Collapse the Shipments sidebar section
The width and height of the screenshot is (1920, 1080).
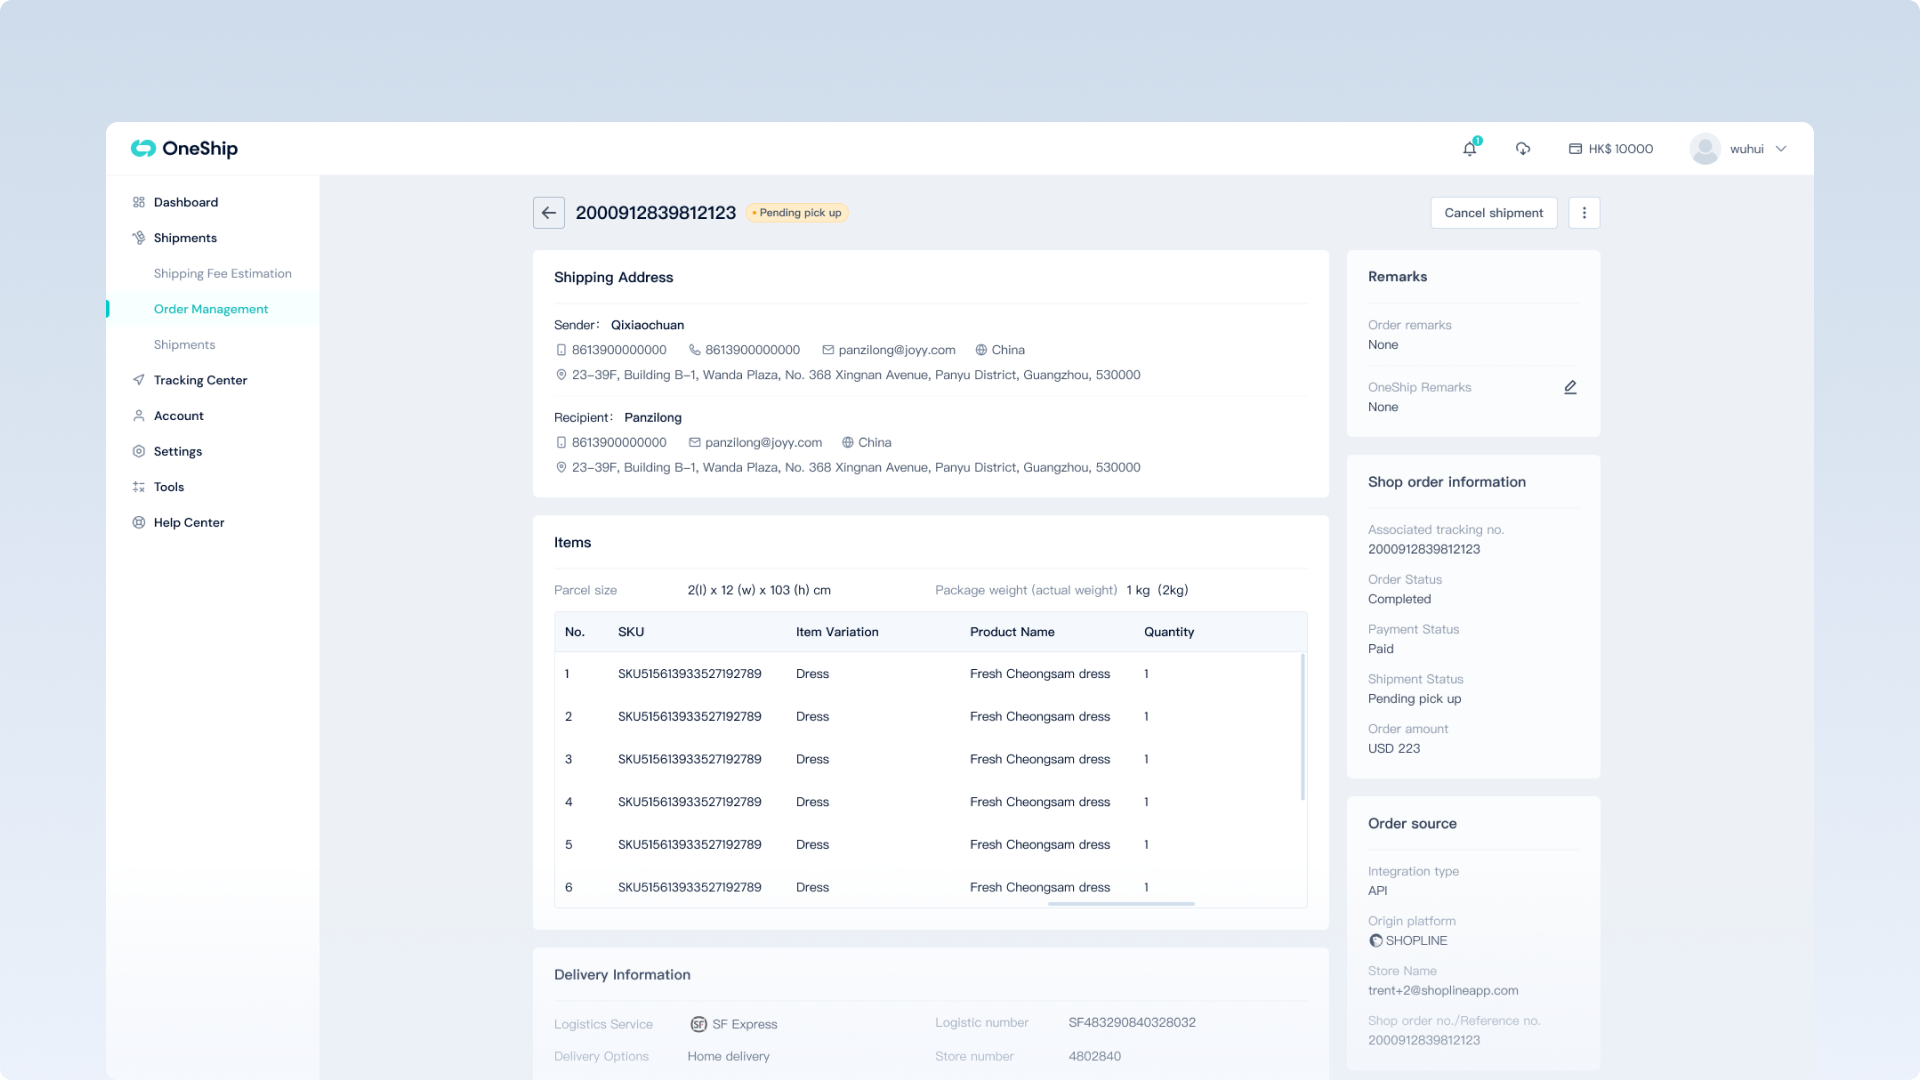click(185, 238)
